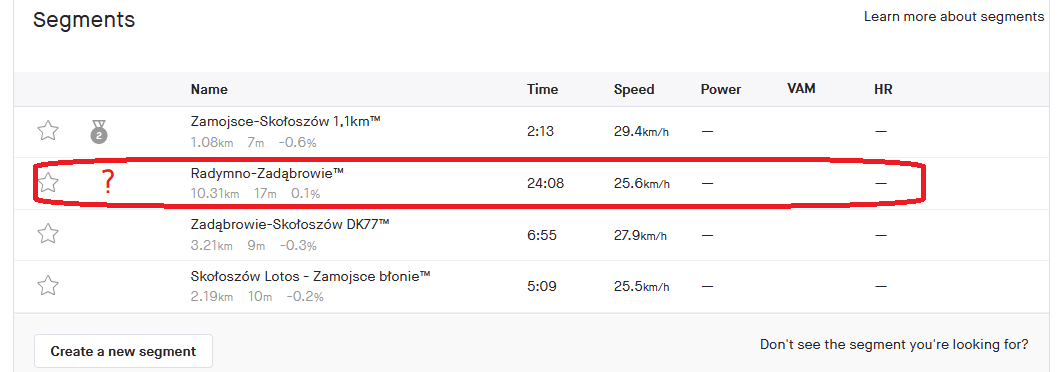The image size is (1060, 372).
Task: Click the Speed column header
Action: (x=634, y=89)
